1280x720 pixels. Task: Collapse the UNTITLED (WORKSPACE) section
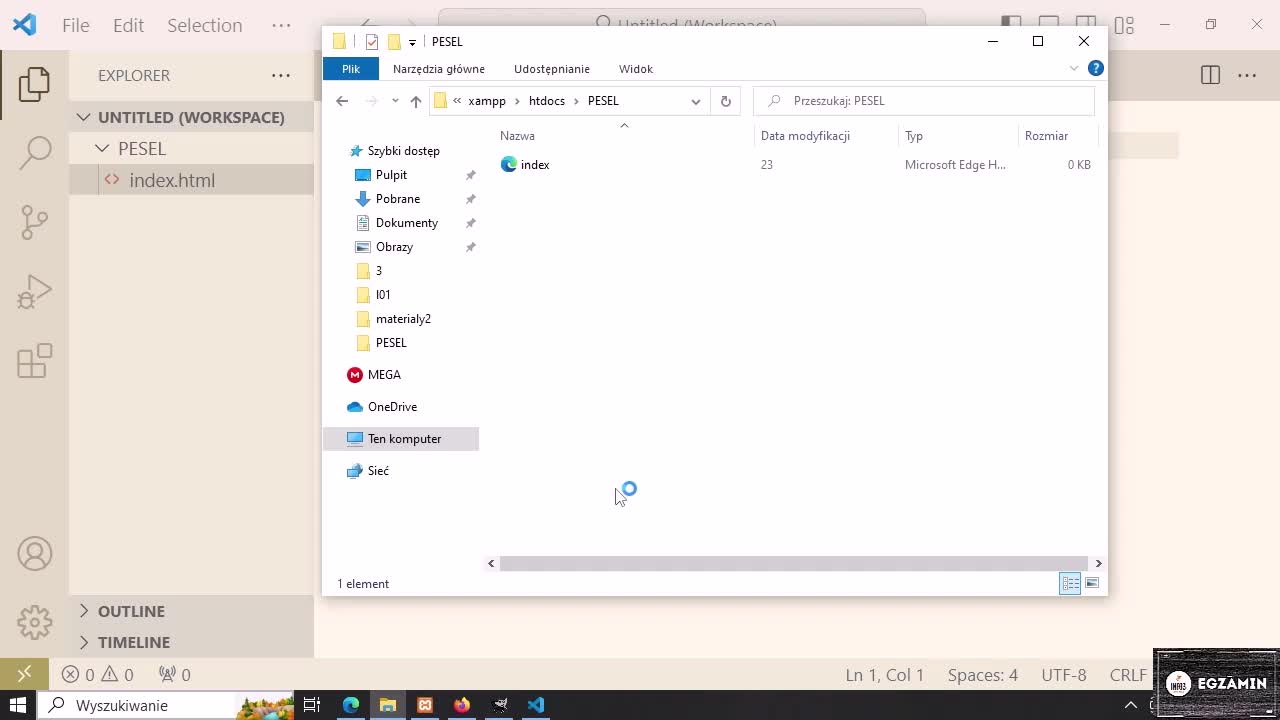tap(191, 117)
